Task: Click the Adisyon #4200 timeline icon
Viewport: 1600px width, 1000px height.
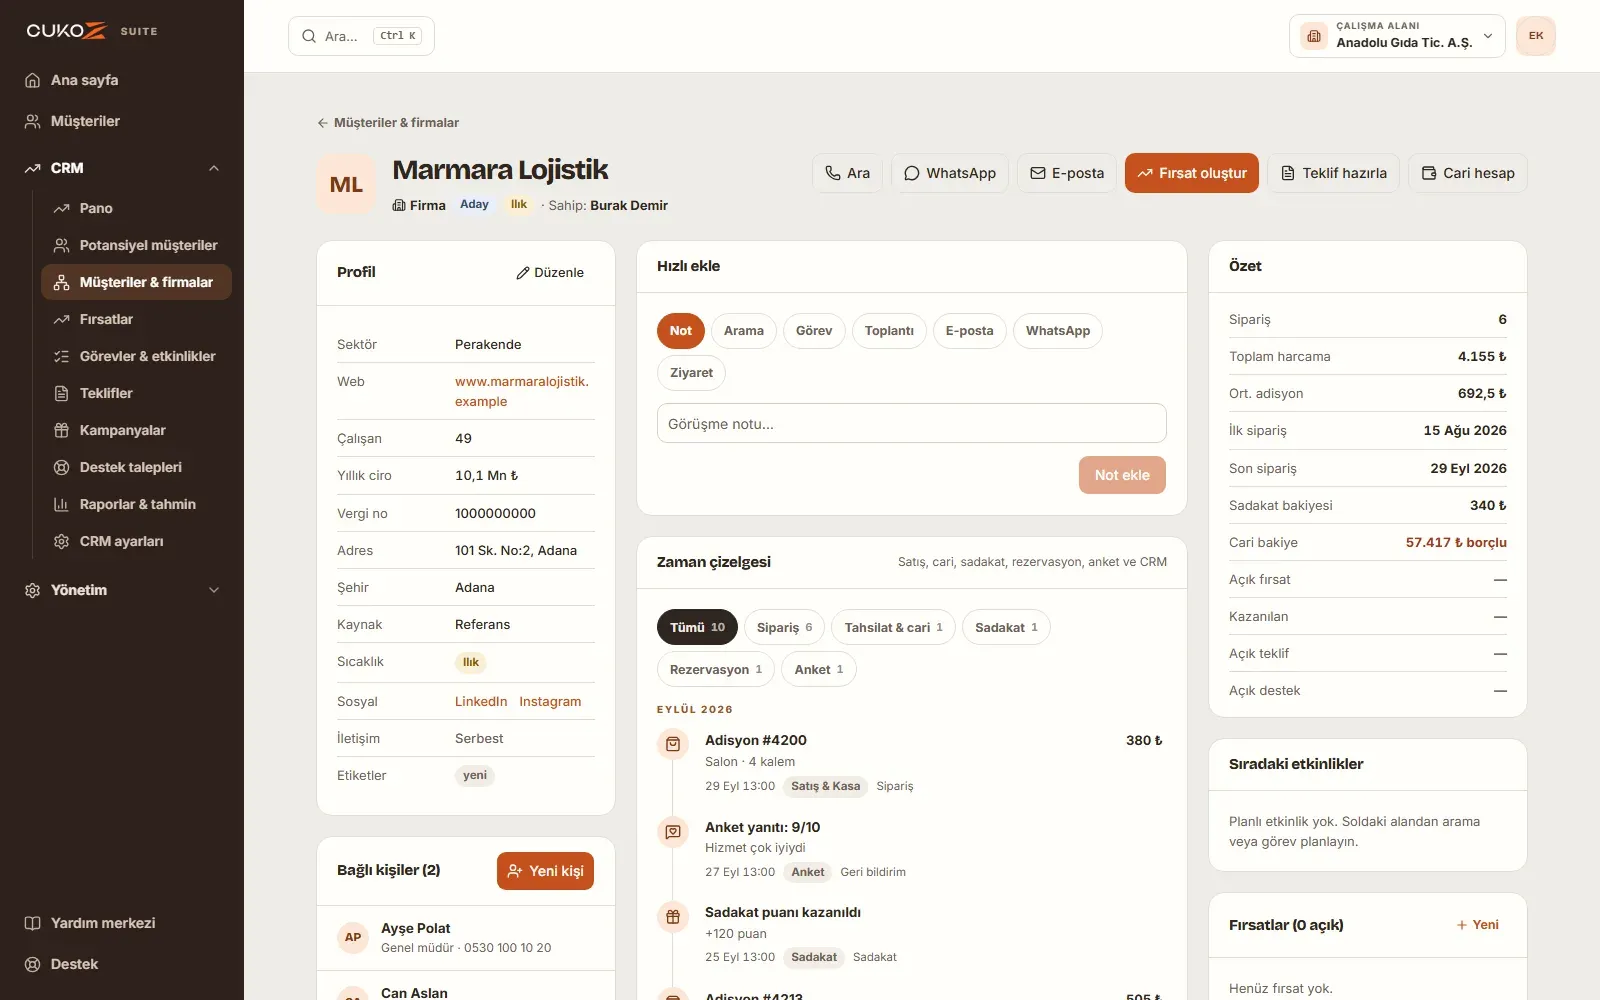Action: [x=673, y=744]
